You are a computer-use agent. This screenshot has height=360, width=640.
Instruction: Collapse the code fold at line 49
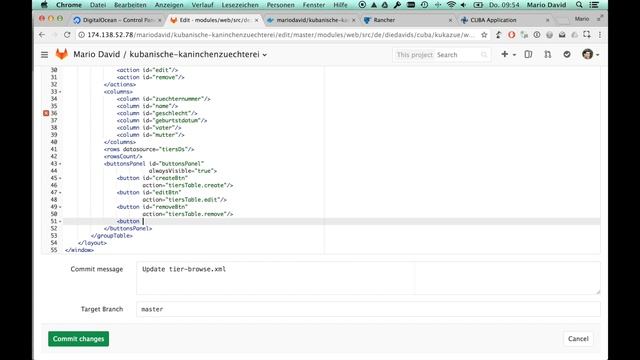pos(60,207)
